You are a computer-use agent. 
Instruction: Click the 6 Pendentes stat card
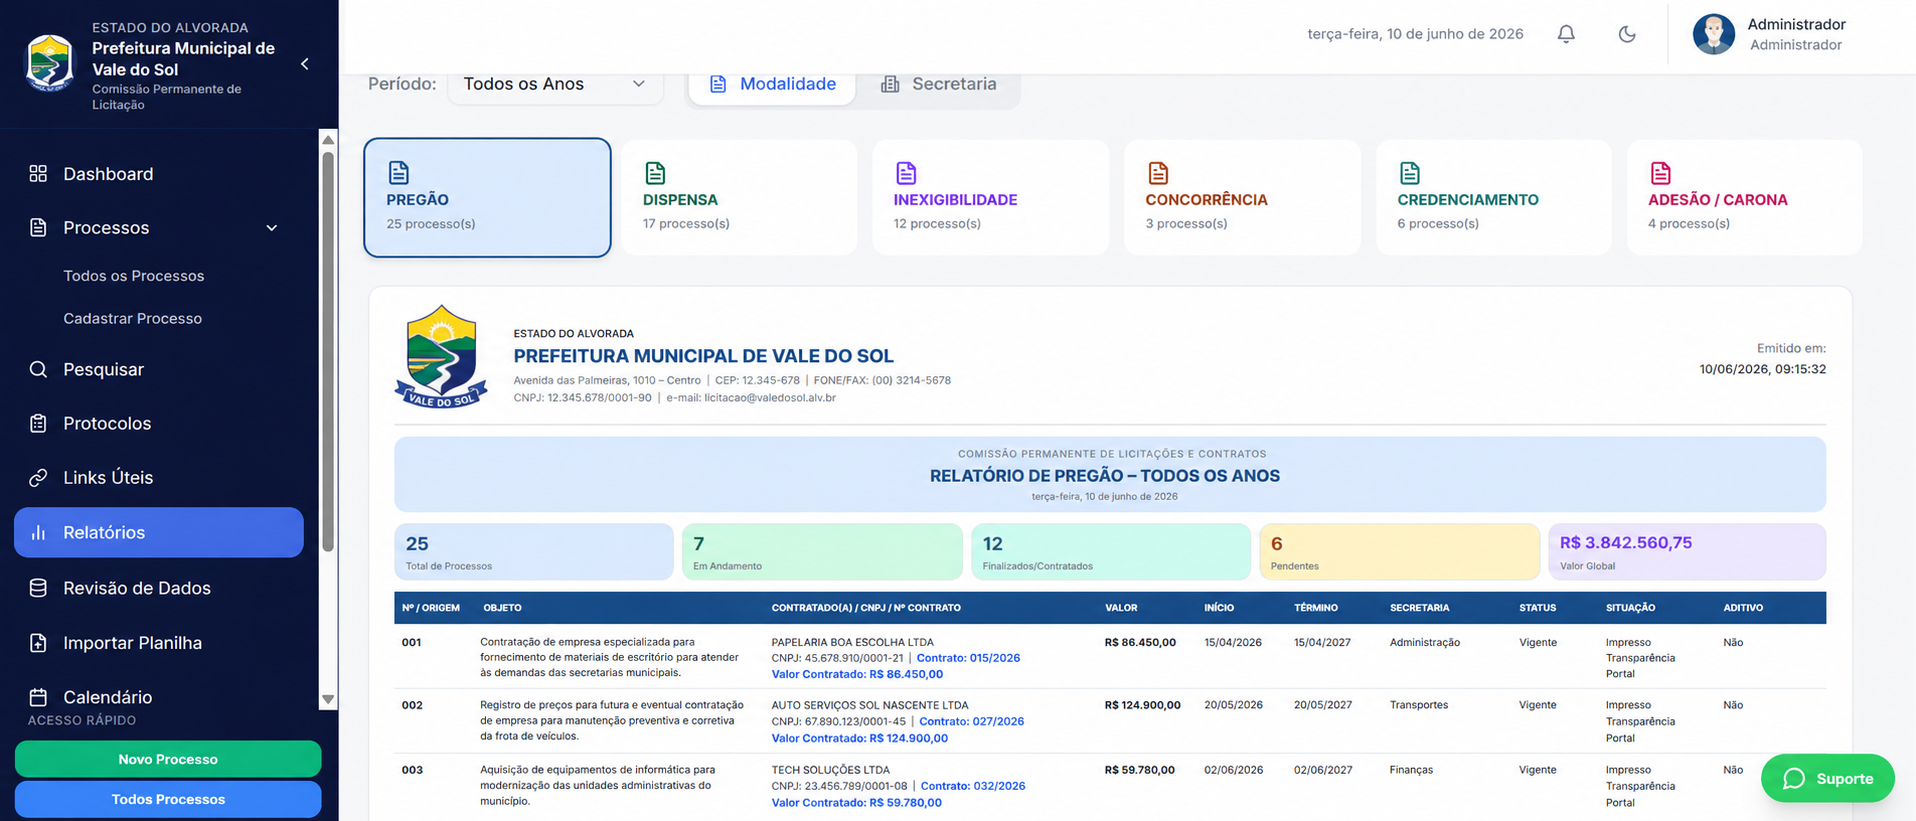point(1399,552)
